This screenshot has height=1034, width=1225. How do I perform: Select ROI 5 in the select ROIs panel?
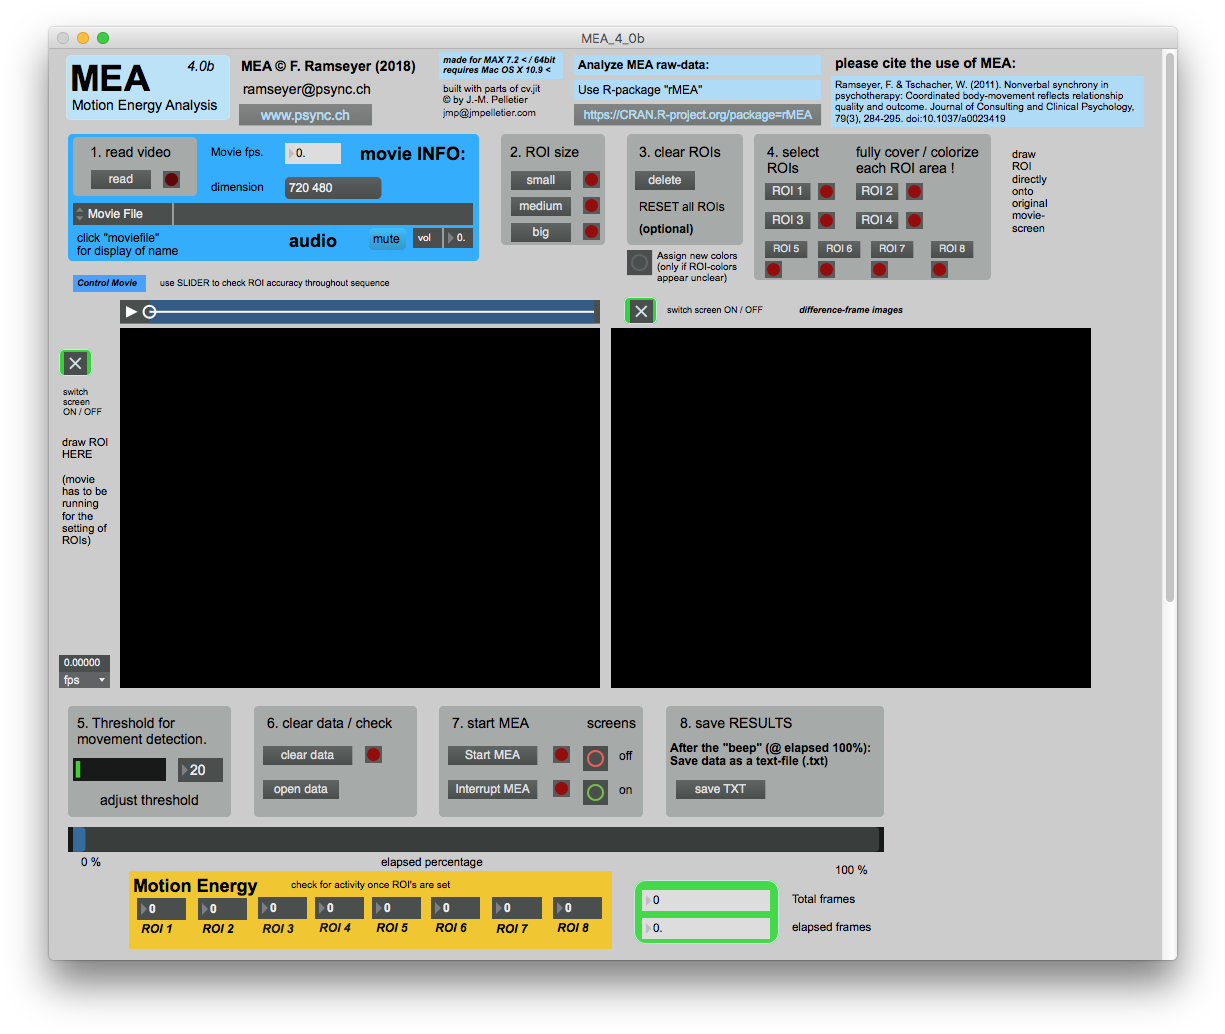tap(785, 247)
